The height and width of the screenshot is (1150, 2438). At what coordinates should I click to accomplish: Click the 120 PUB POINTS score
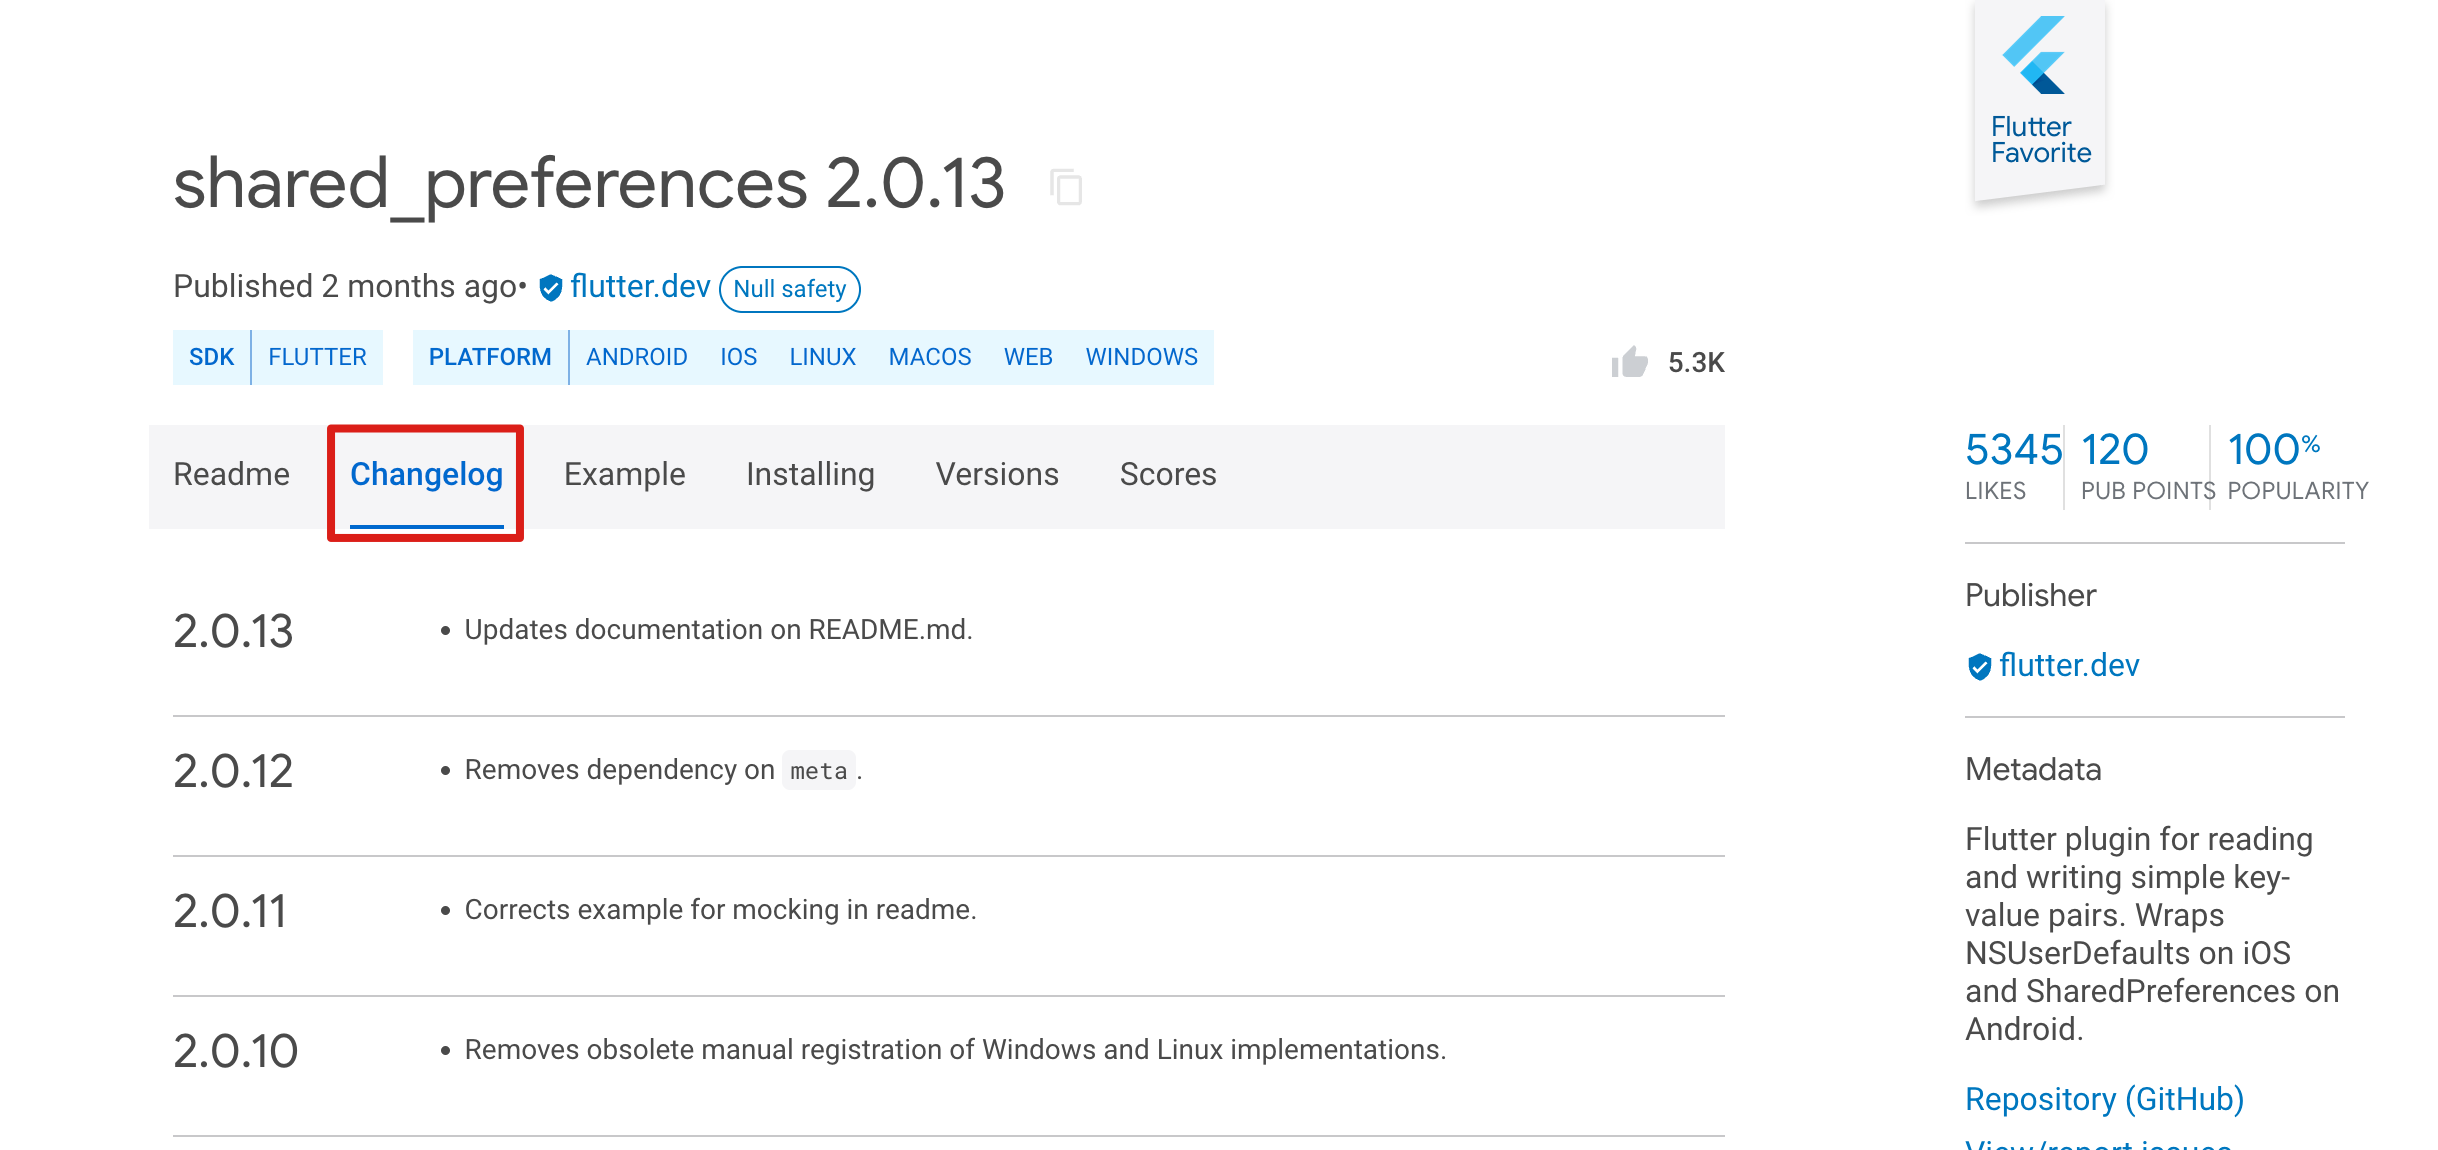click(x=2146, y=465)
